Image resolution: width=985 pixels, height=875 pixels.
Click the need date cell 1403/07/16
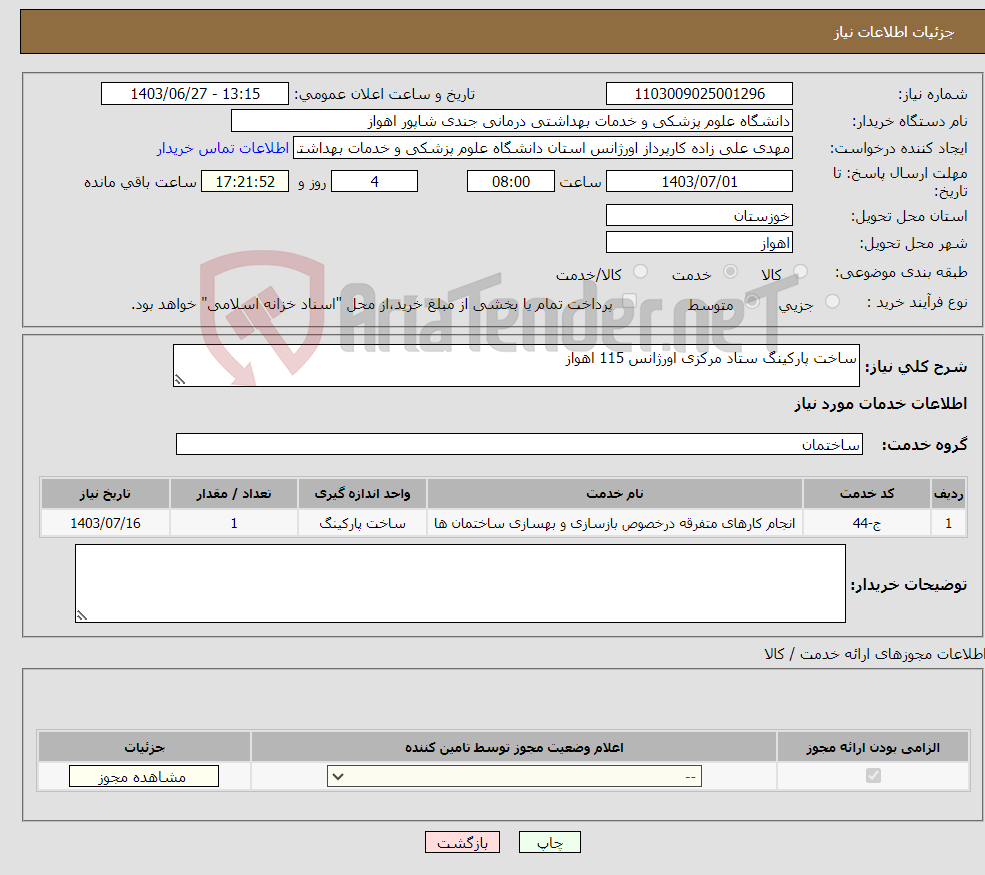pyautogui.click(x=106, y=523)
